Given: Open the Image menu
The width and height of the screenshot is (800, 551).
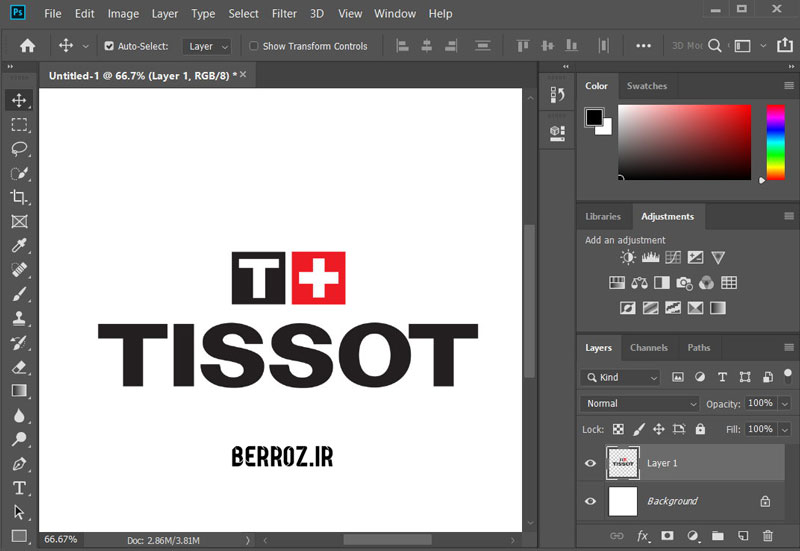Looking at the screenshot, I should (x=123, y=14).
